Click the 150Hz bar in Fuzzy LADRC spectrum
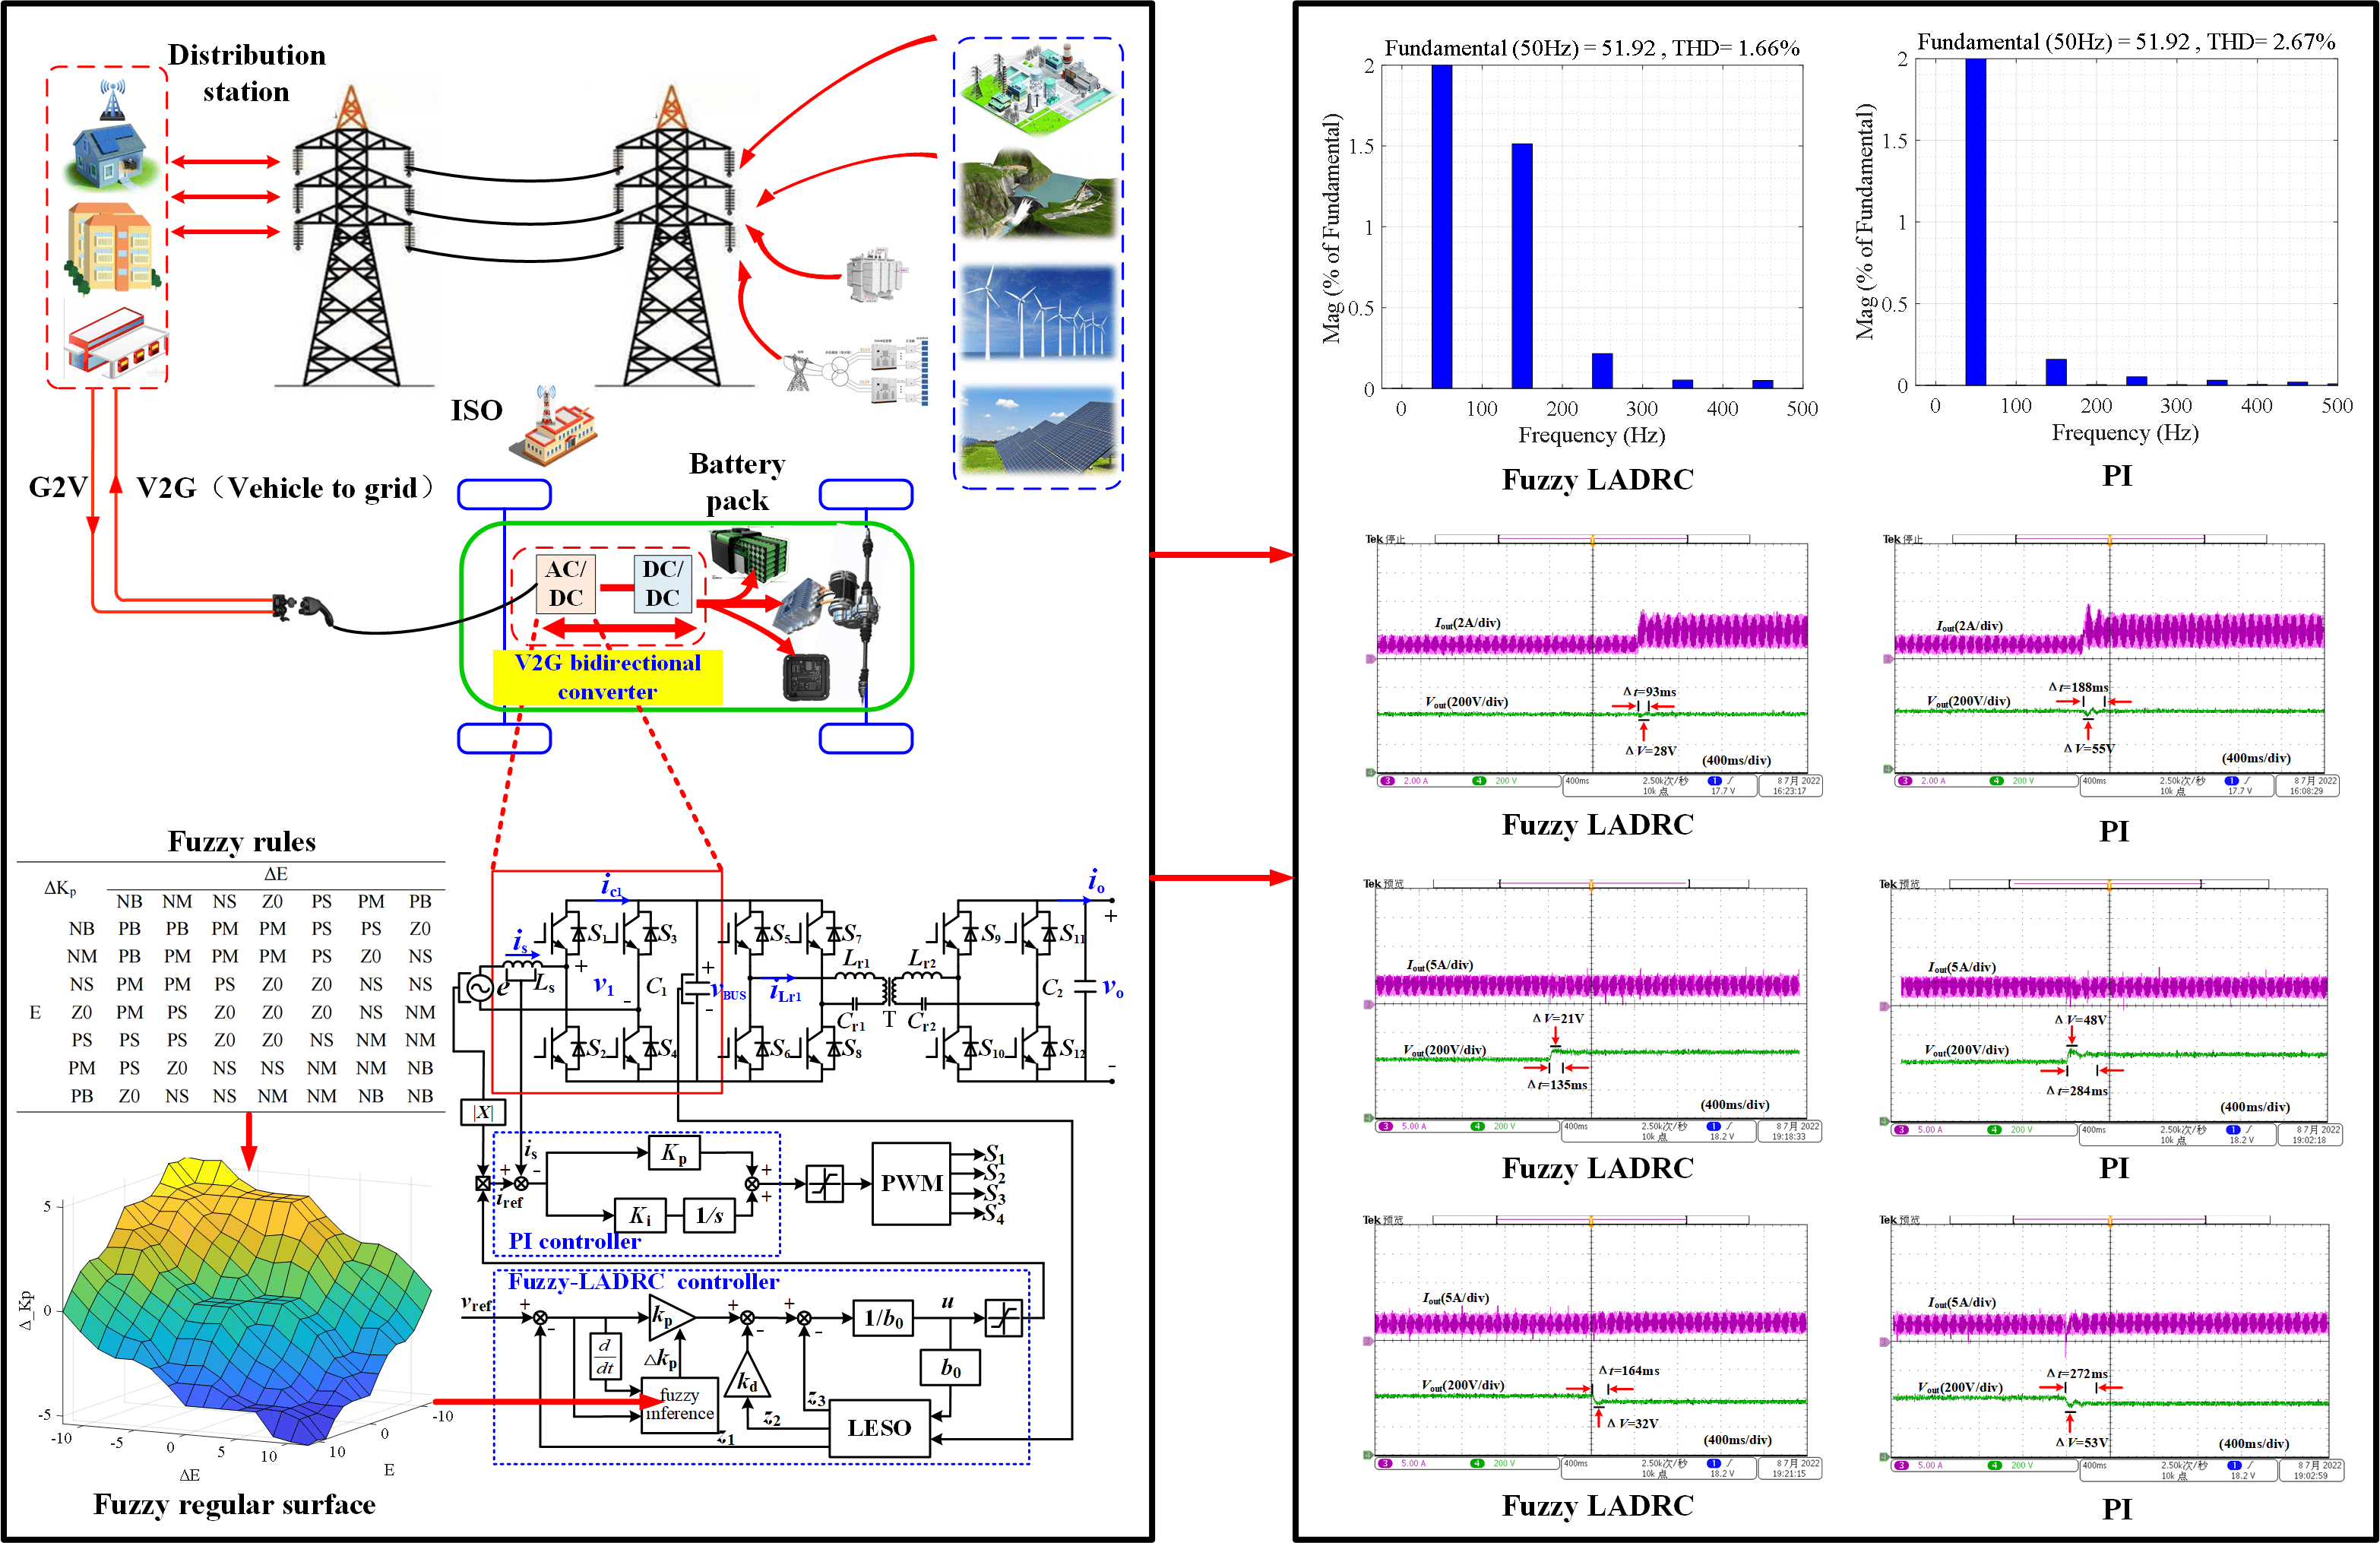2380x1543 pixels. click(1521, 265)
